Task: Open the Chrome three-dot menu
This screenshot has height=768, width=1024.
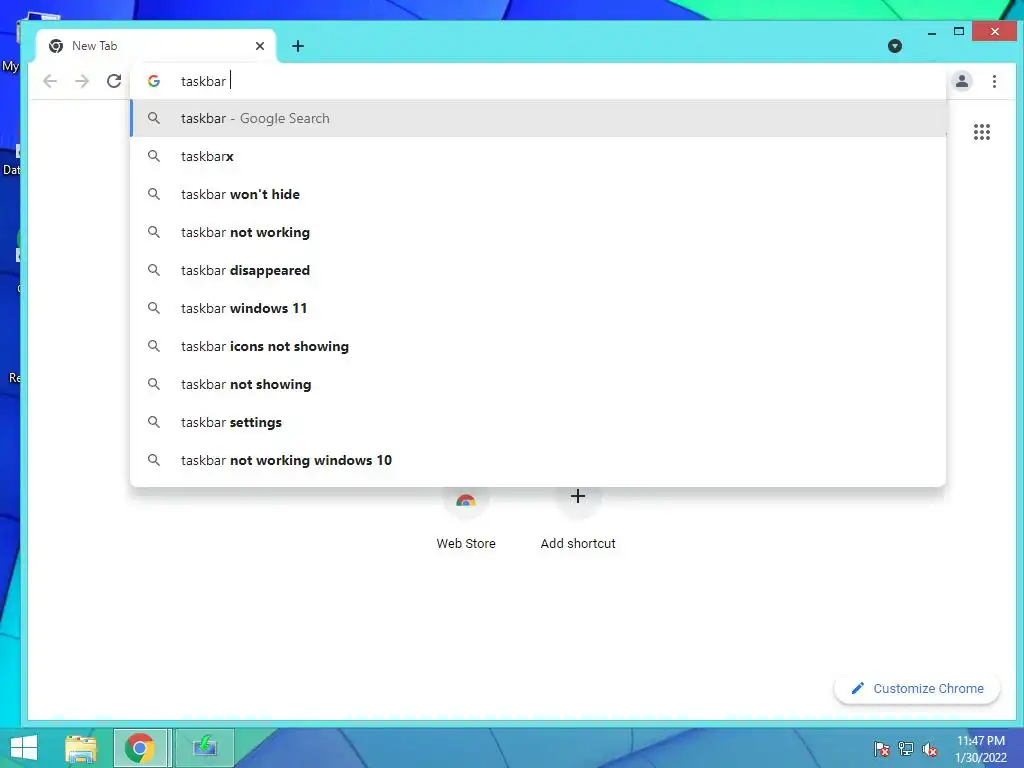Action: click(x=994, y=81)
